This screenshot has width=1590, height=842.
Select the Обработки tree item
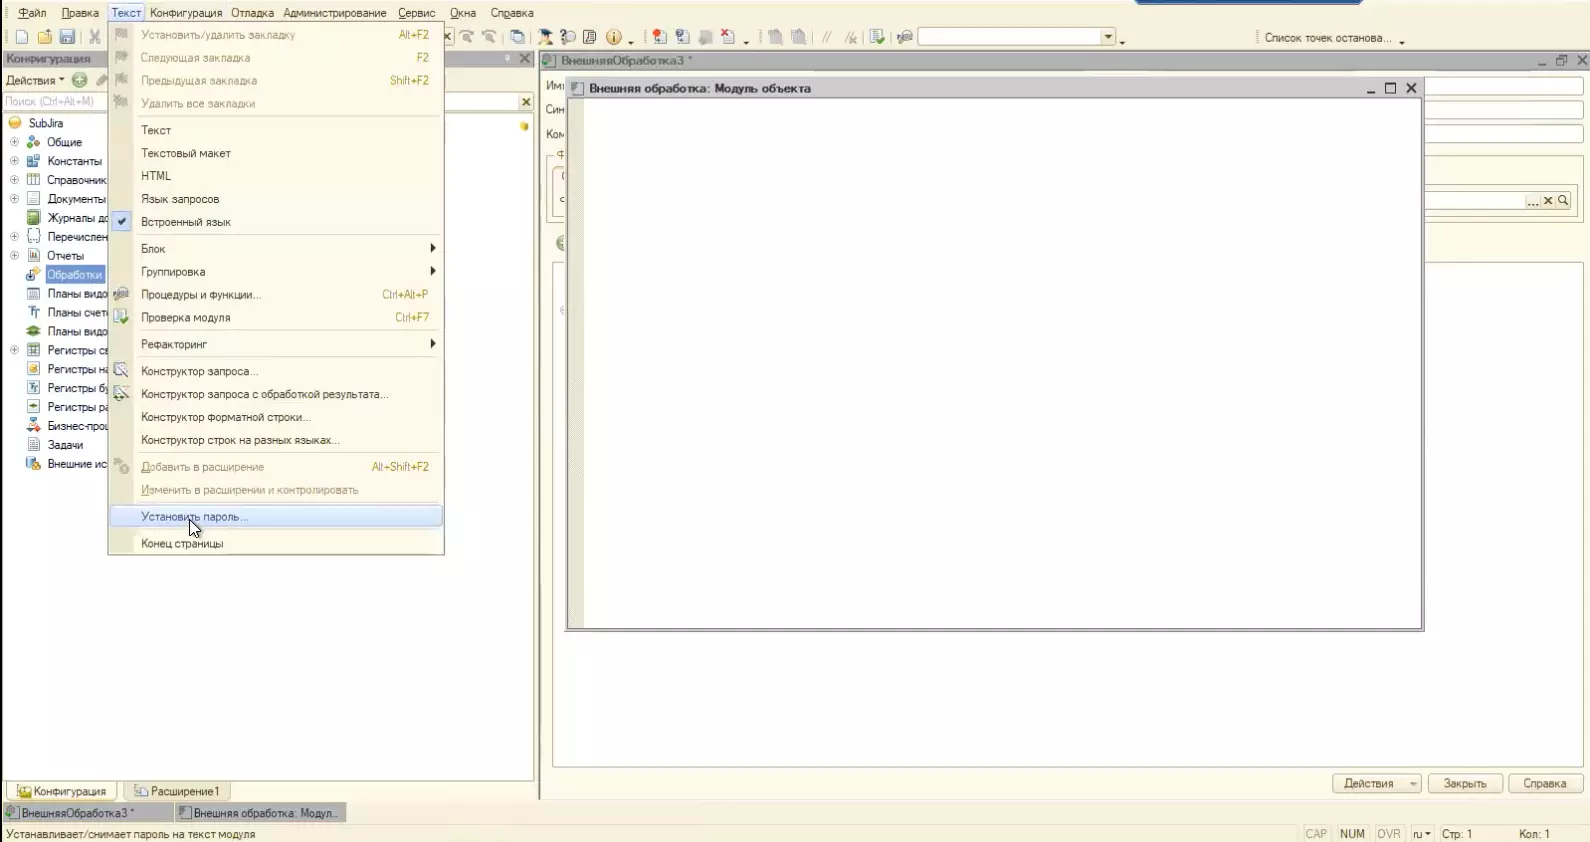click(x=75, y=275)
